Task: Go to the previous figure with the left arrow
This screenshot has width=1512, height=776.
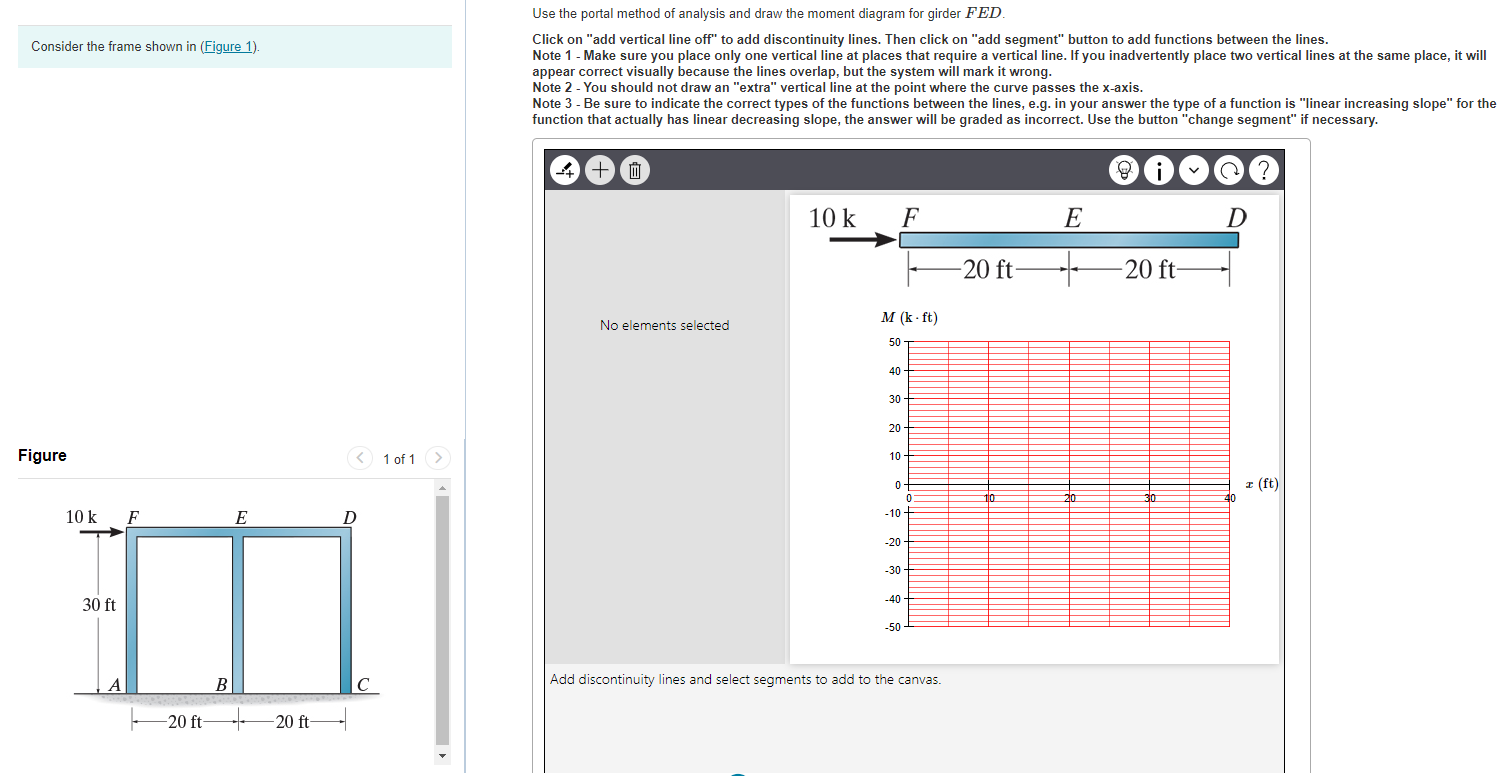Action: point(360,458)
